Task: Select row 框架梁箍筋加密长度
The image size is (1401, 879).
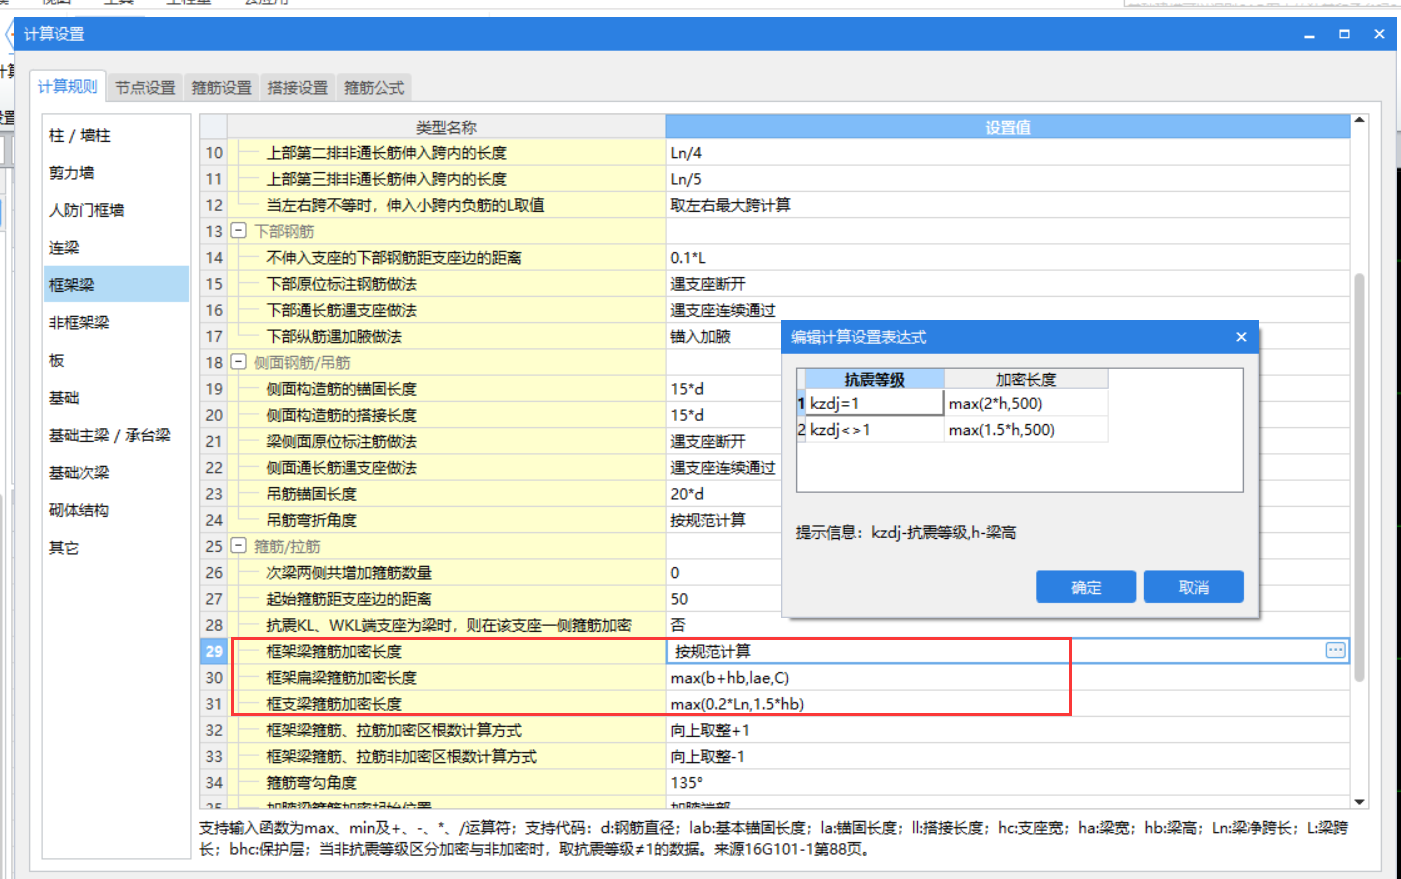Action: click(447, 651)
